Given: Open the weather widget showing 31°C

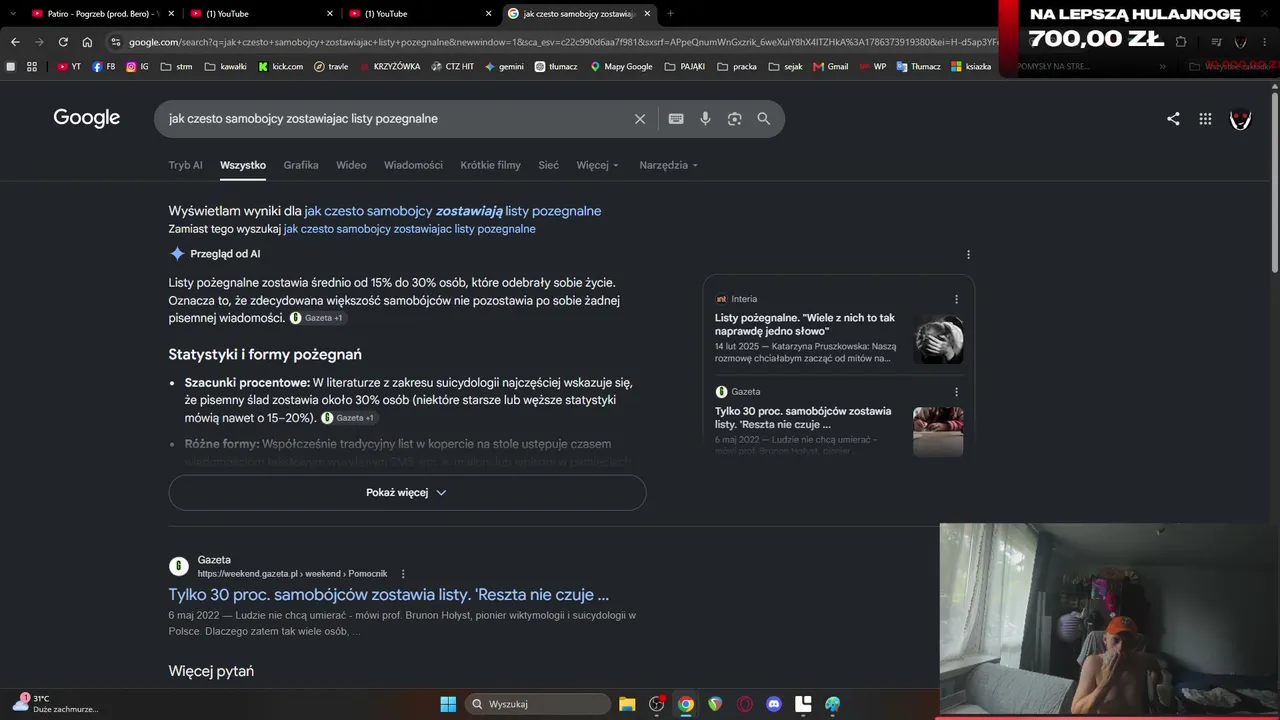Looking at the screenshot, I should (x=55, y=704).
